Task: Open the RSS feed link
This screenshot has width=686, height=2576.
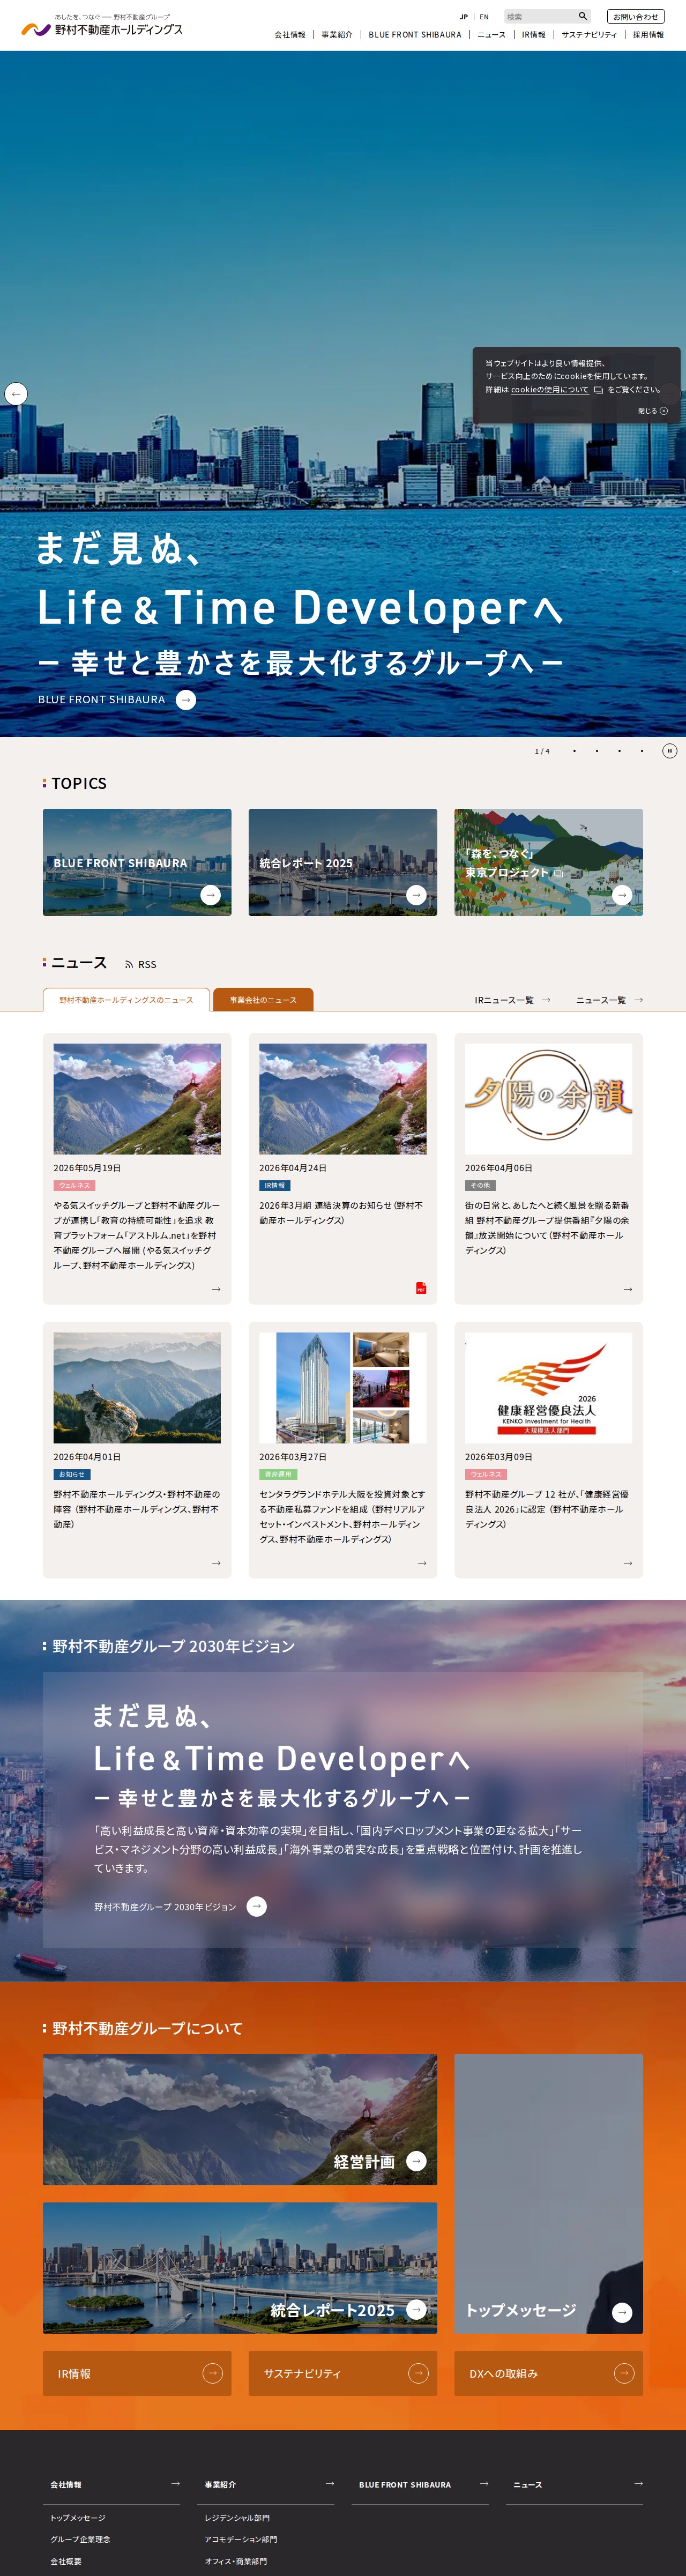Action: click(141, 964)
